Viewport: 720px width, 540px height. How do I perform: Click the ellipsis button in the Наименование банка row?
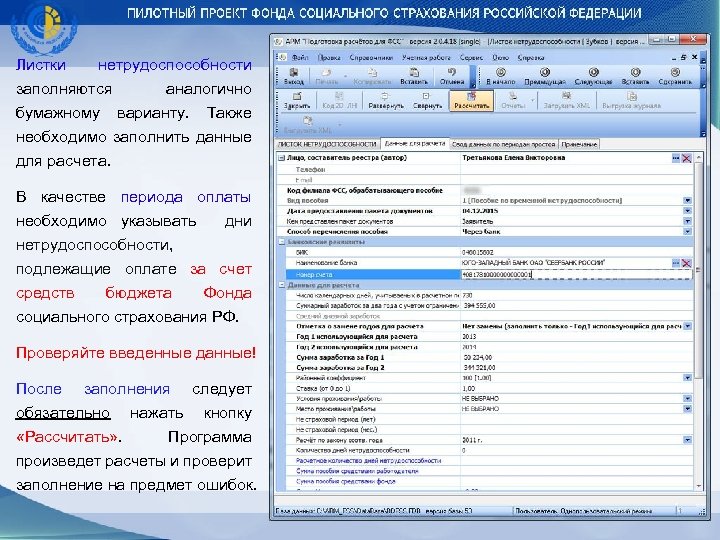(675, 263)
